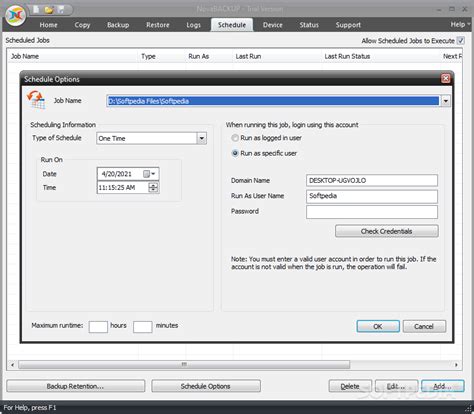
Task: Expand the Job Name dropdown
Action: pyautogui.click(x=446, y=101)
